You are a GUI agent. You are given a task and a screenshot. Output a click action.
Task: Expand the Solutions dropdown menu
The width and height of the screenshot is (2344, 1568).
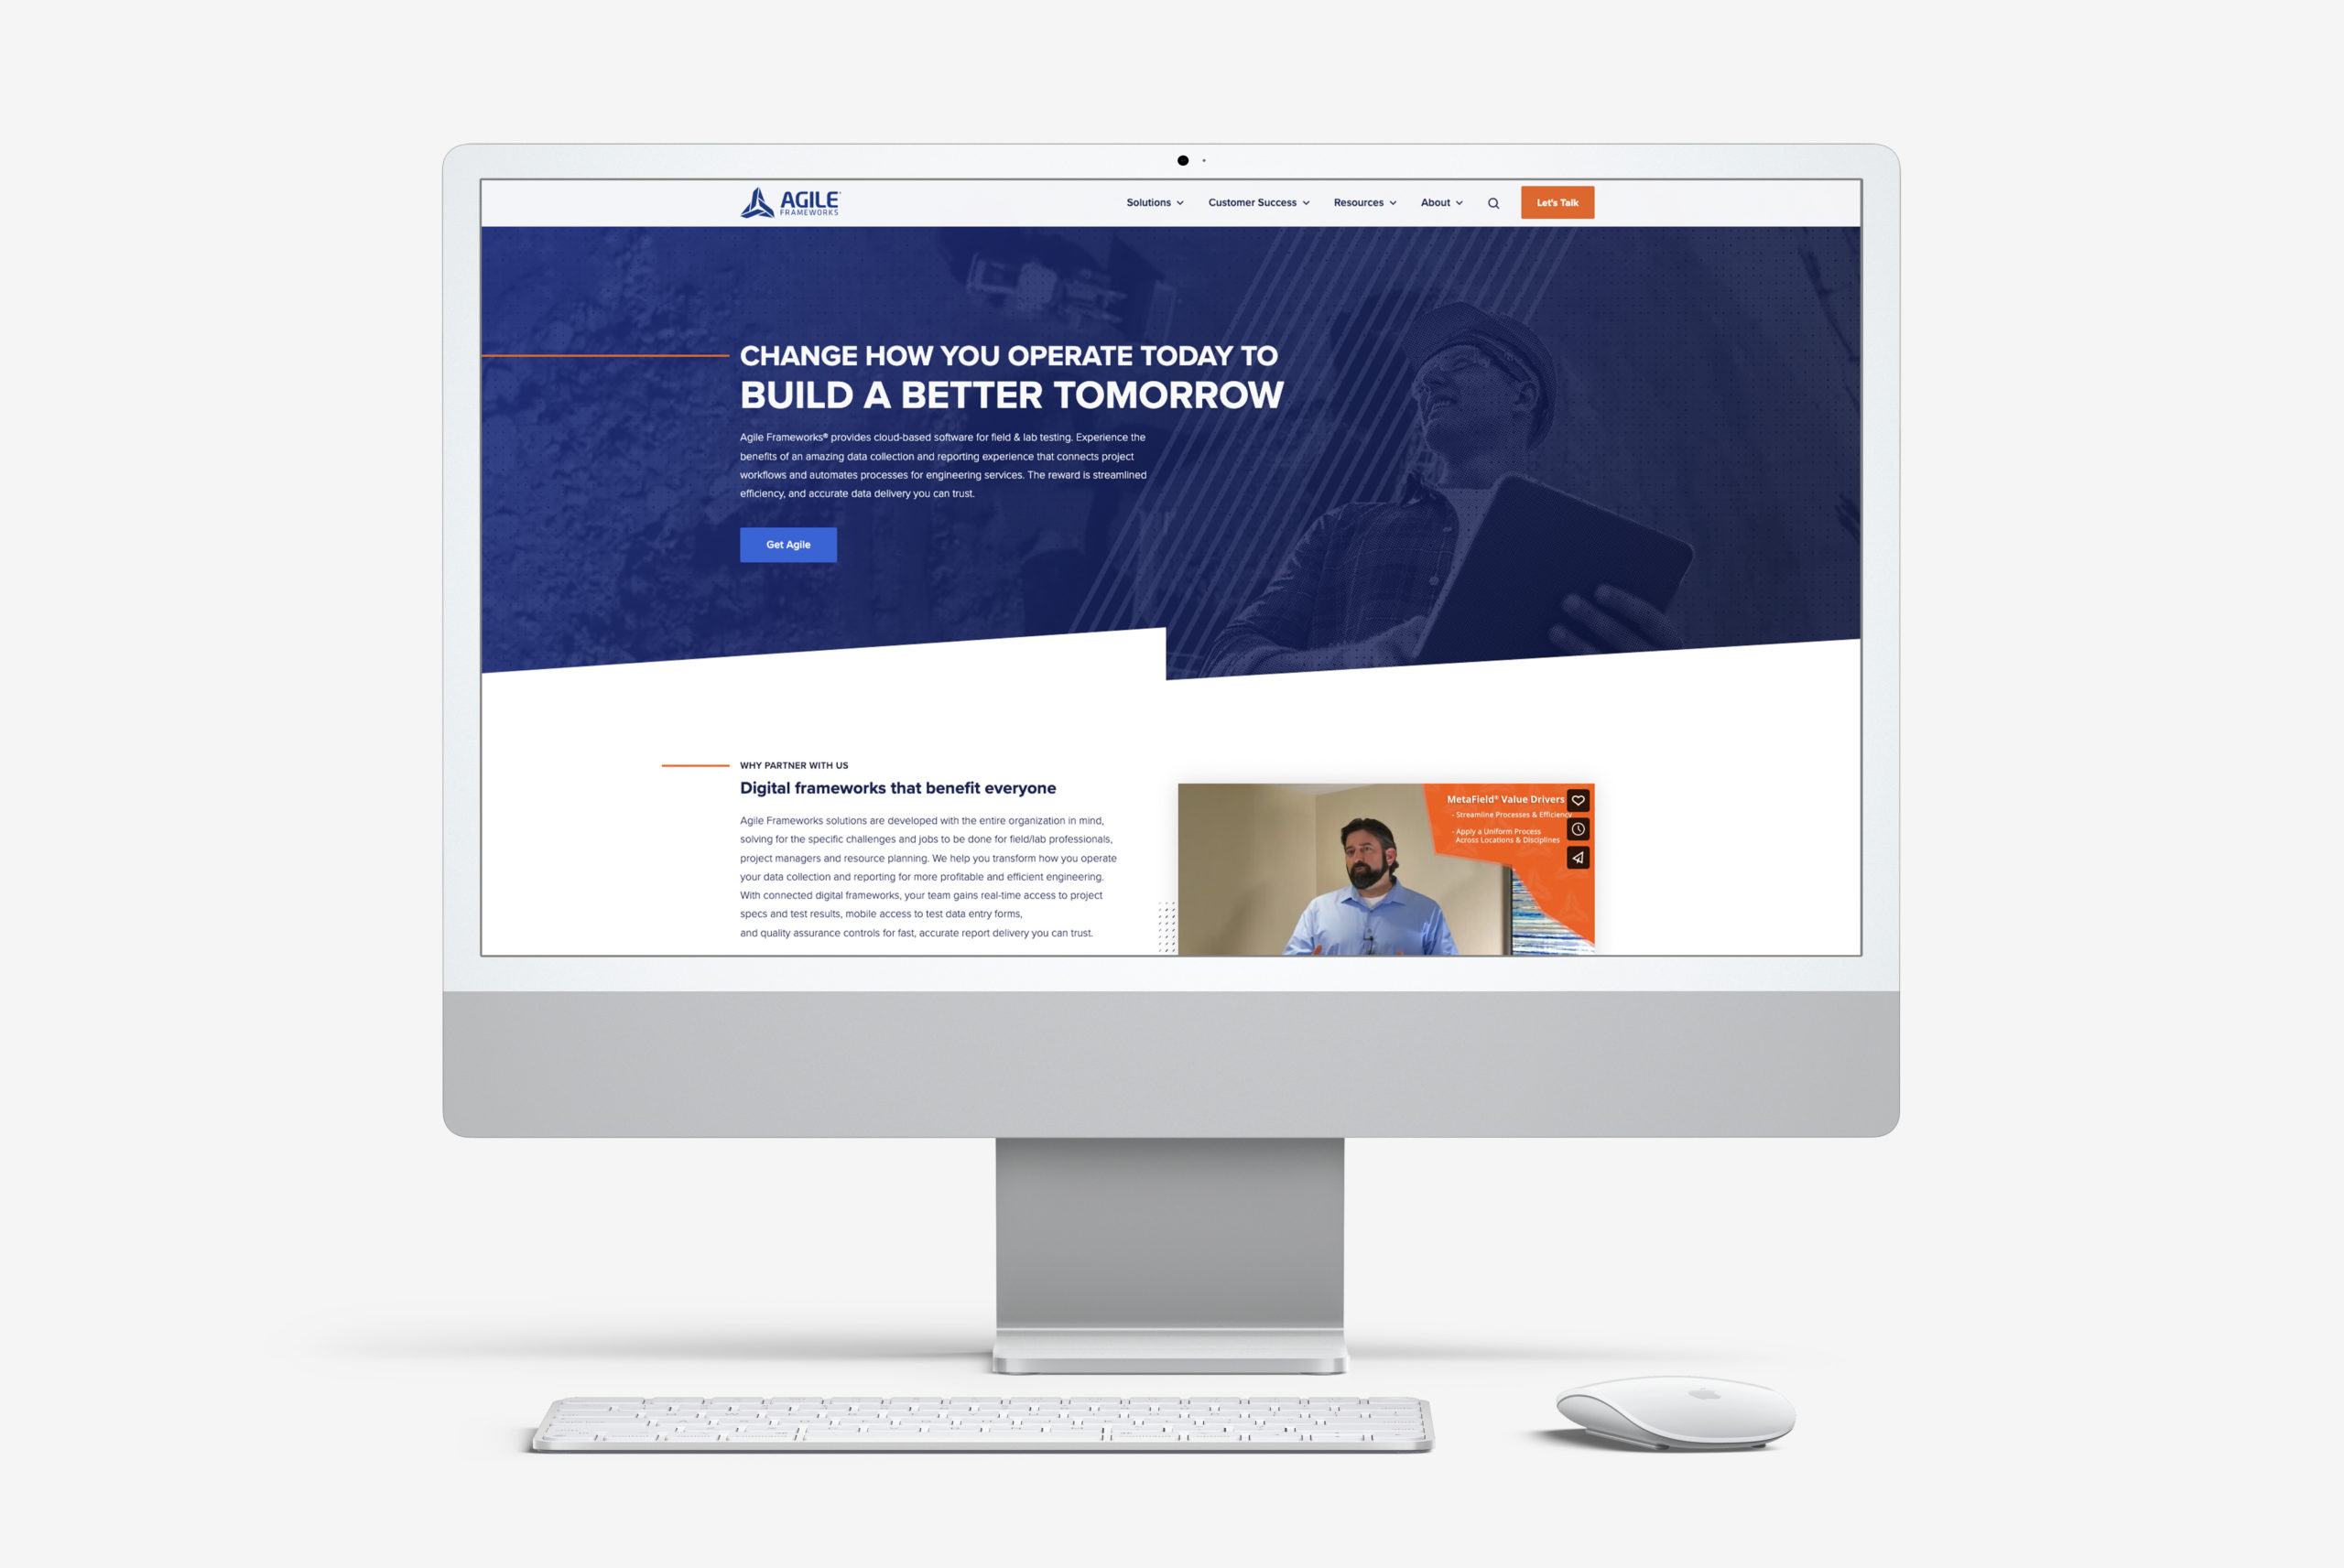[x=1156, y=201]
